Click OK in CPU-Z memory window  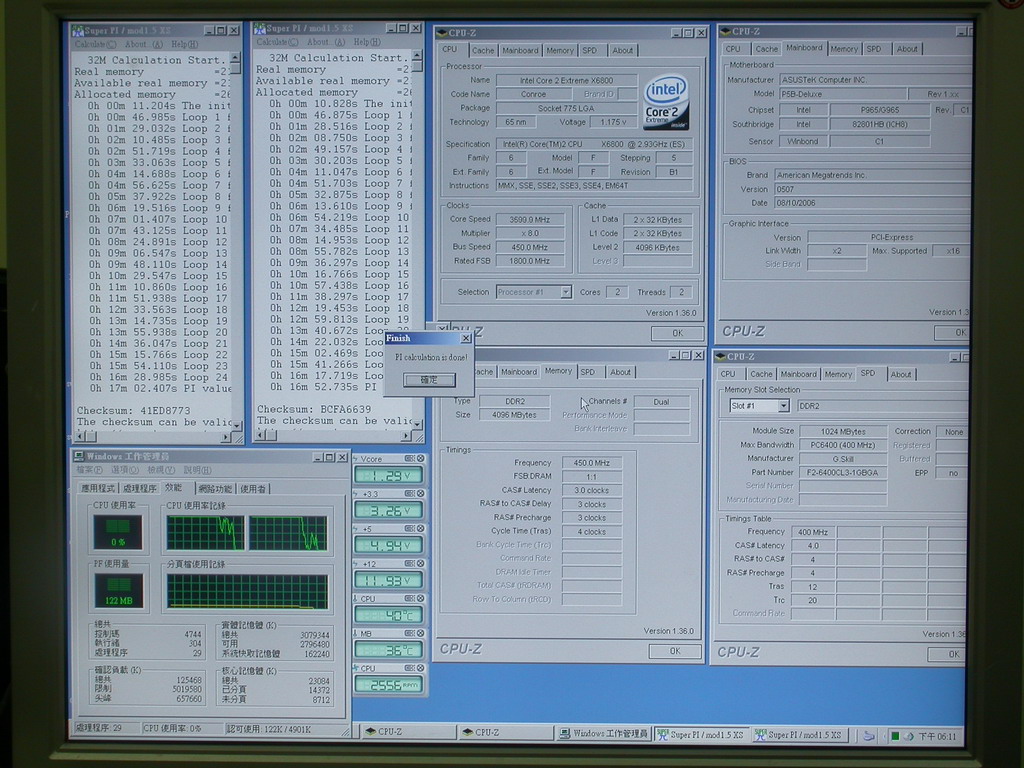coord(675,651)
